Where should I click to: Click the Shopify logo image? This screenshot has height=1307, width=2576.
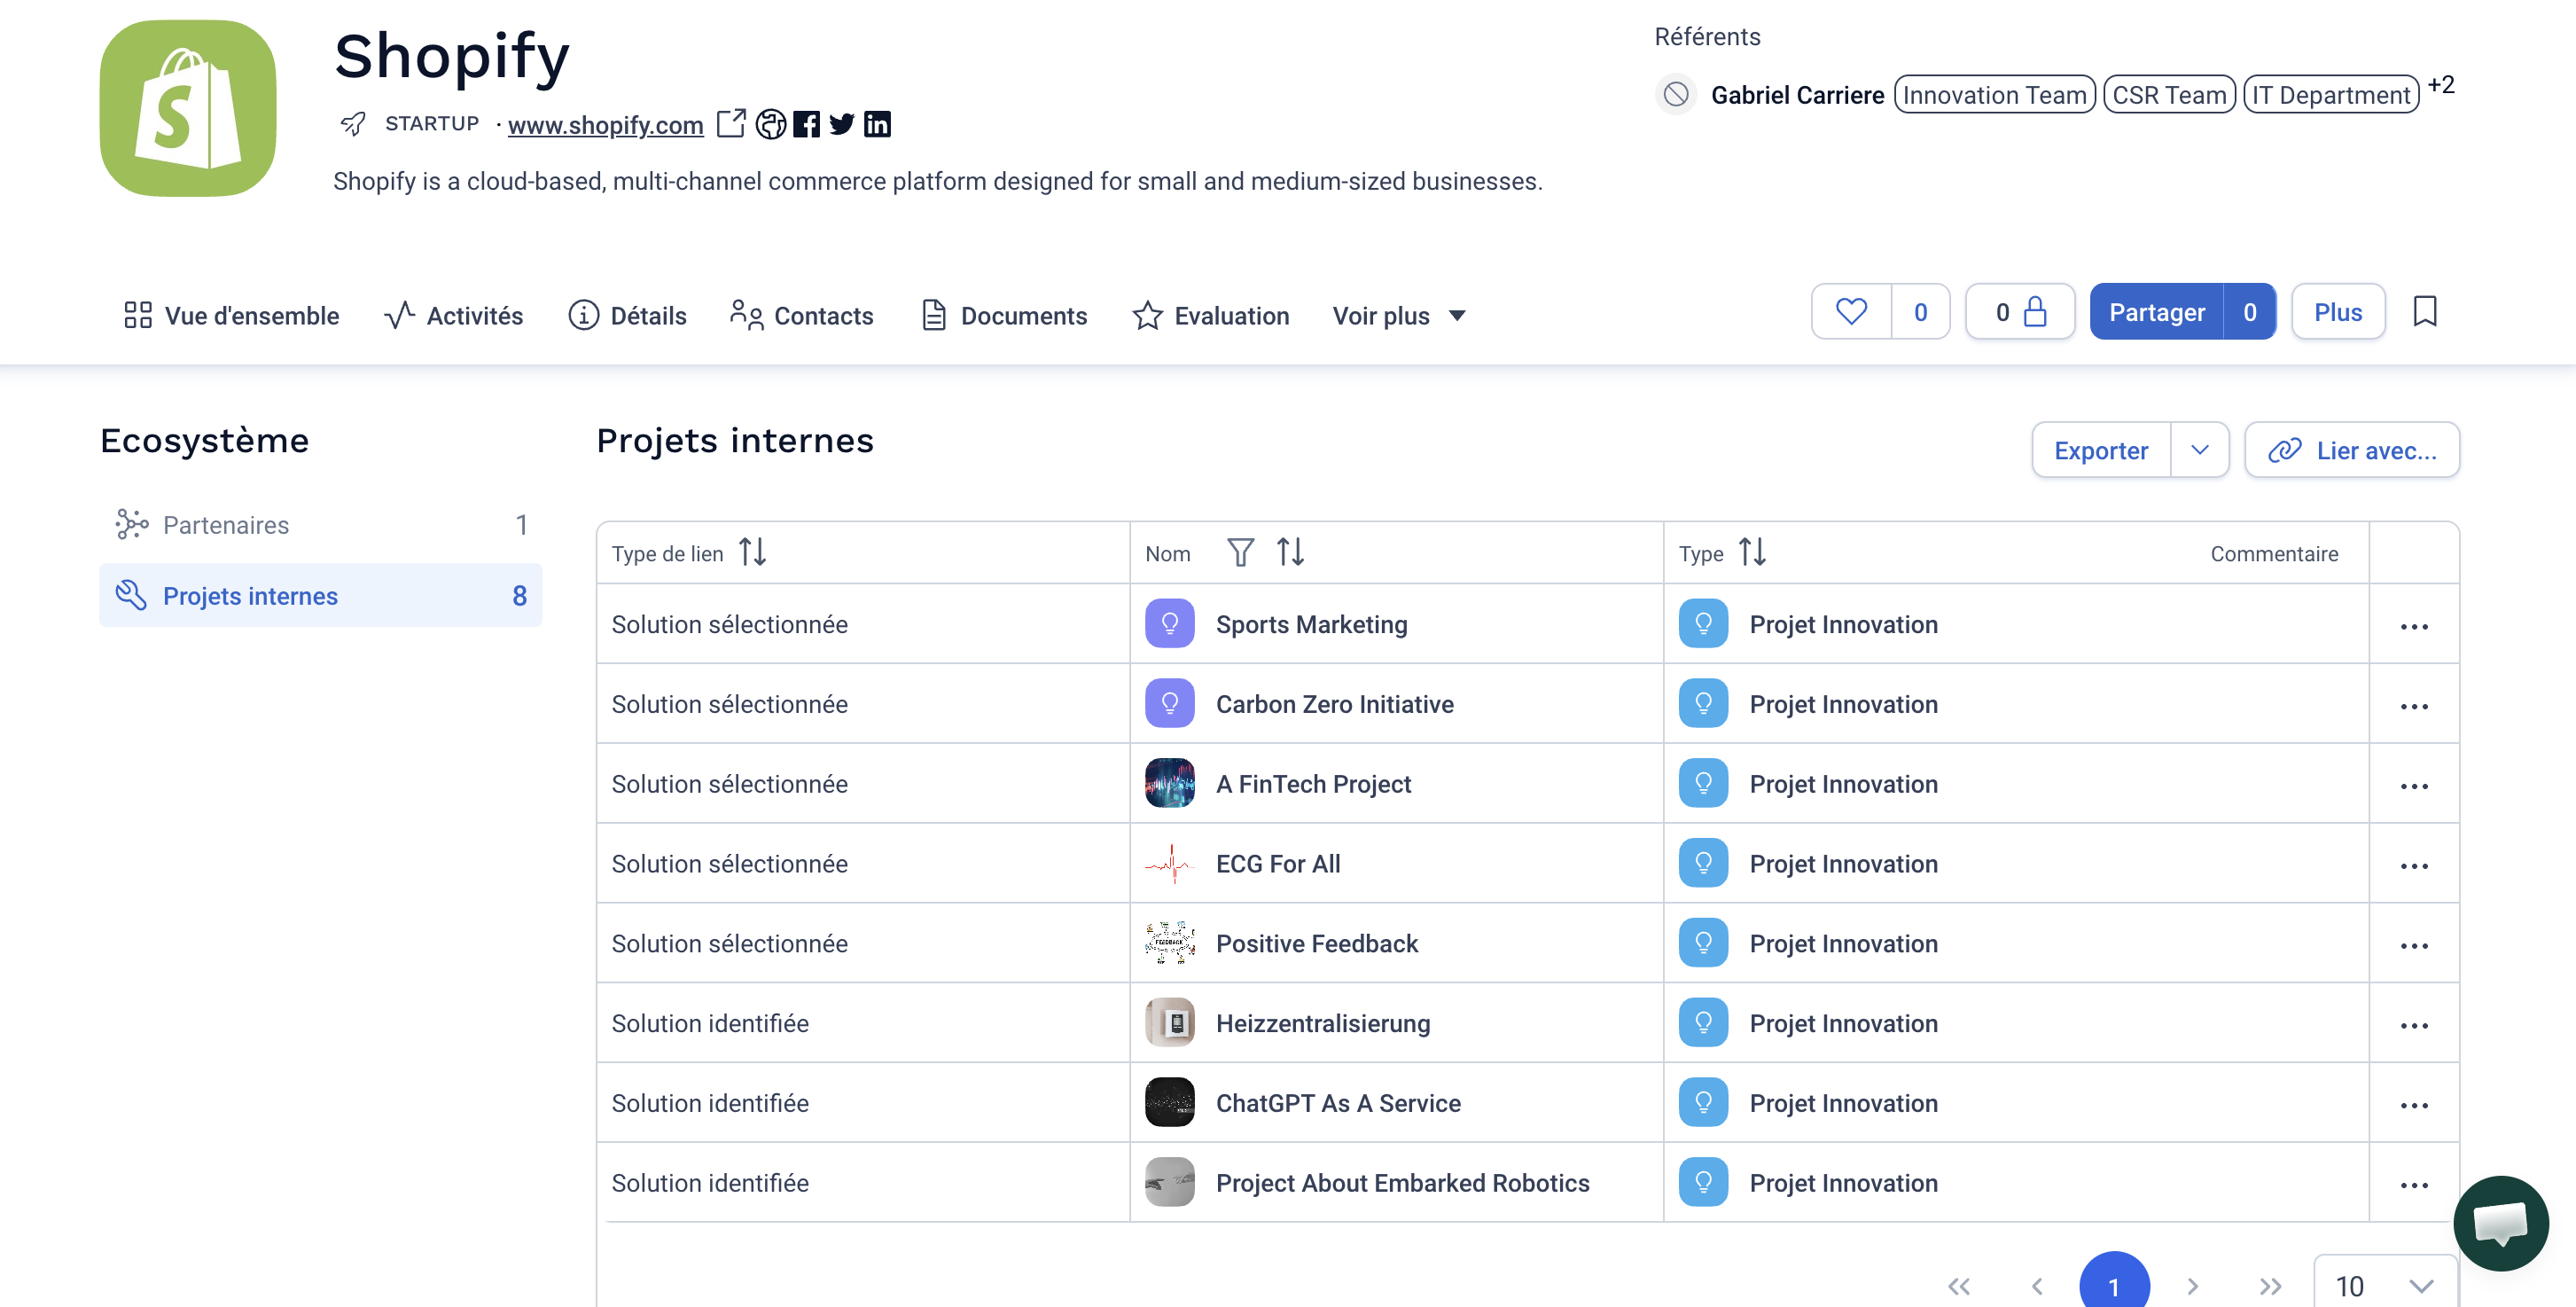188,108
